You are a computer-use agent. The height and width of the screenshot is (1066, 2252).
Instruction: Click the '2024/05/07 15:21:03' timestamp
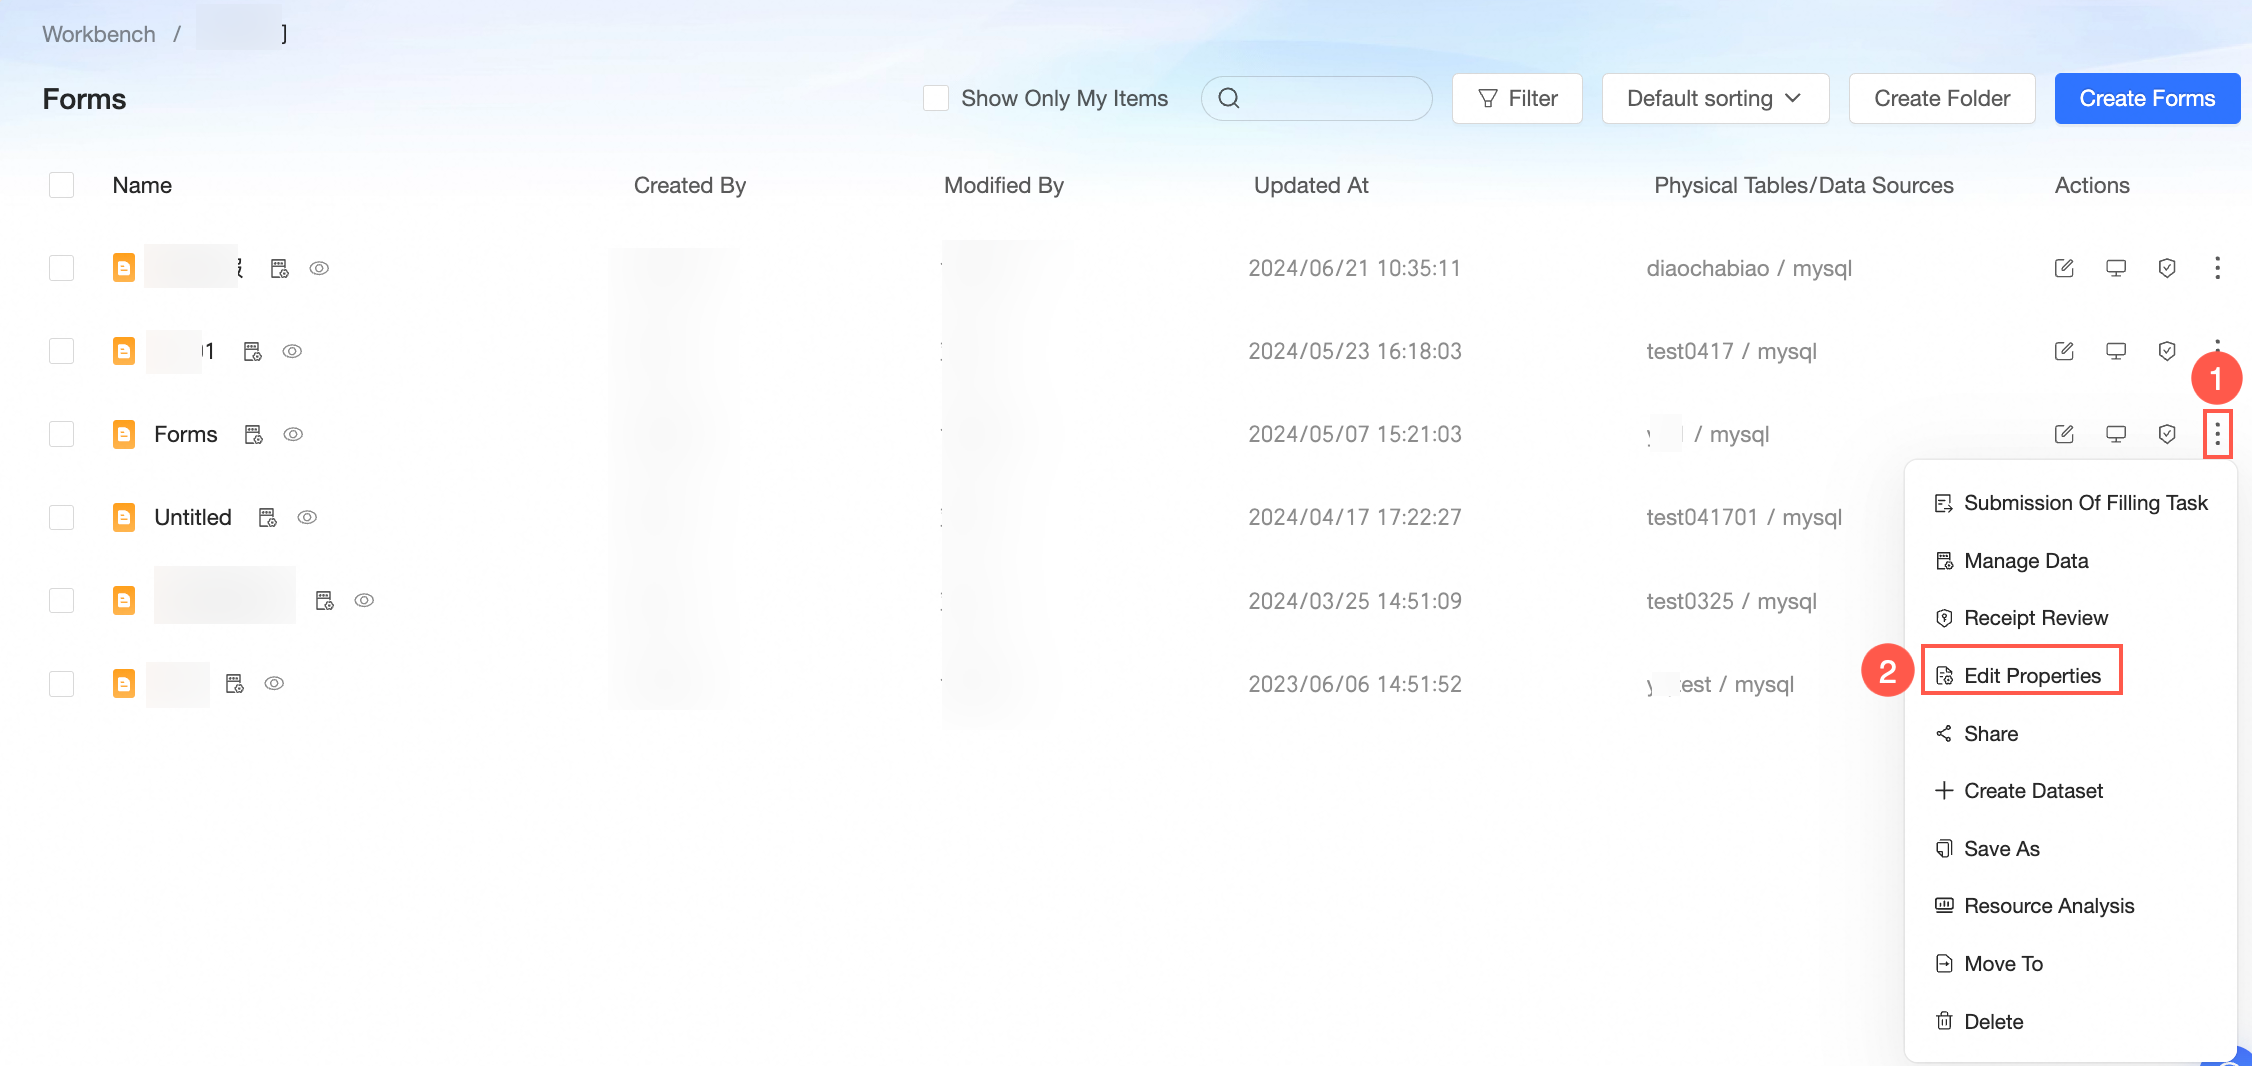(1355, 434)
